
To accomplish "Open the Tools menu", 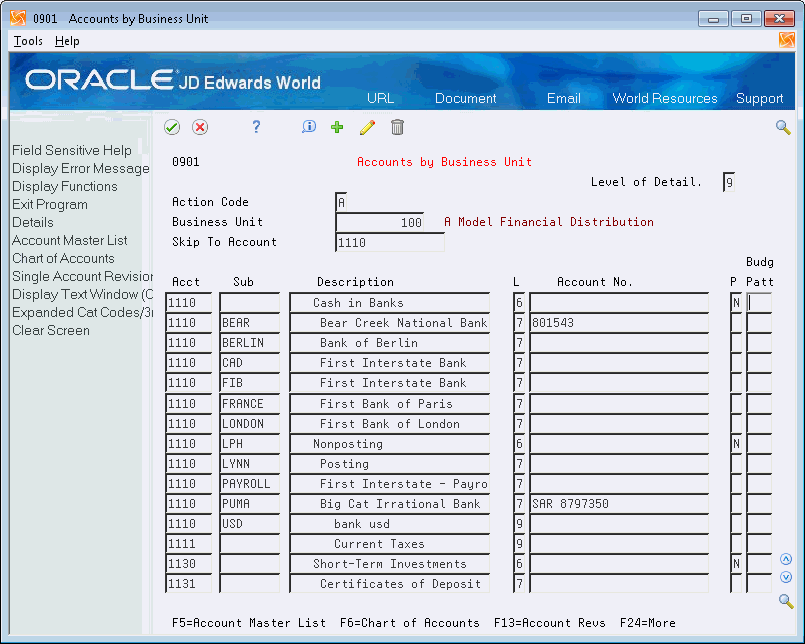I will pyautogui.click(x=28, y=41).
